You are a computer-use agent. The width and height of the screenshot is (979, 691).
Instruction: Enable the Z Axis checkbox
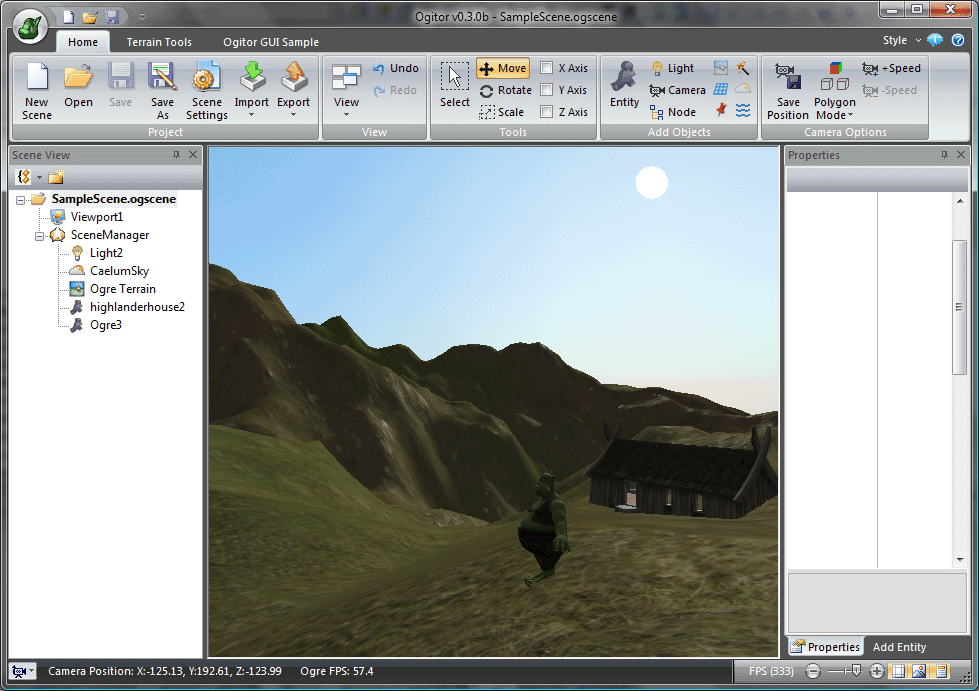pyautogui.click(x=546, y=112)
